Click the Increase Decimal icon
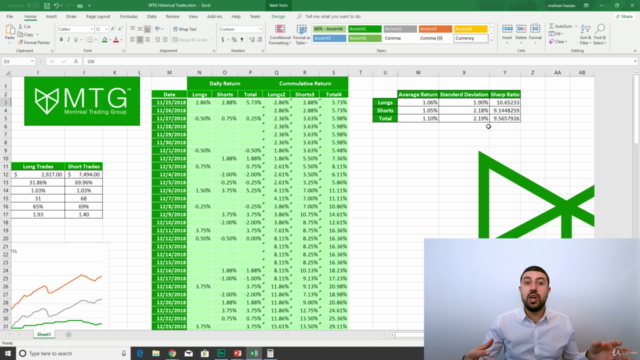Screen dimensions: 640x360 [x=252, y=40]
